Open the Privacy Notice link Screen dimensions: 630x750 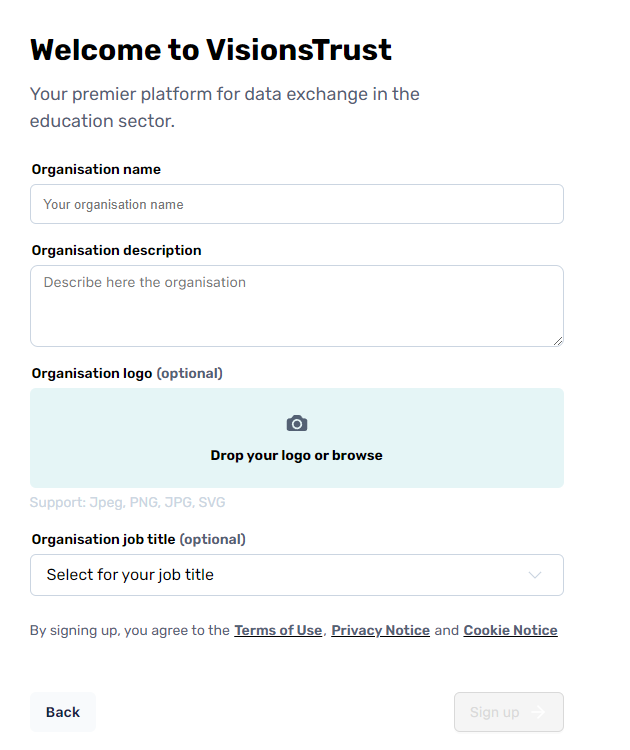pyautogui.click(x=381, y=630)
